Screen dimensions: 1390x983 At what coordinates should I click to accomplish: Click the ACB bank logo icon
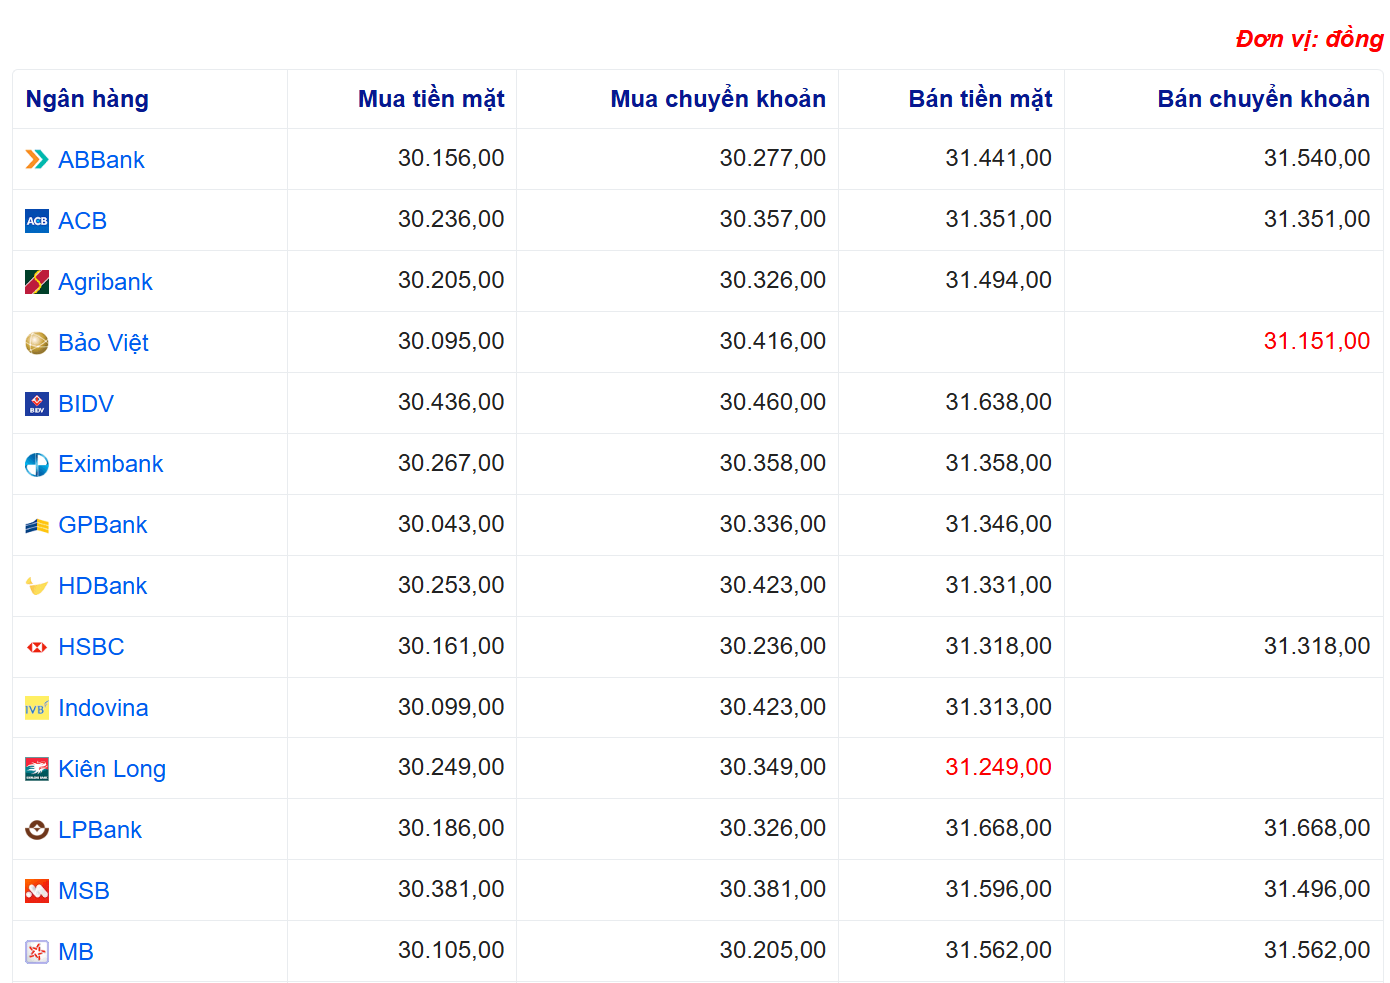36,221
